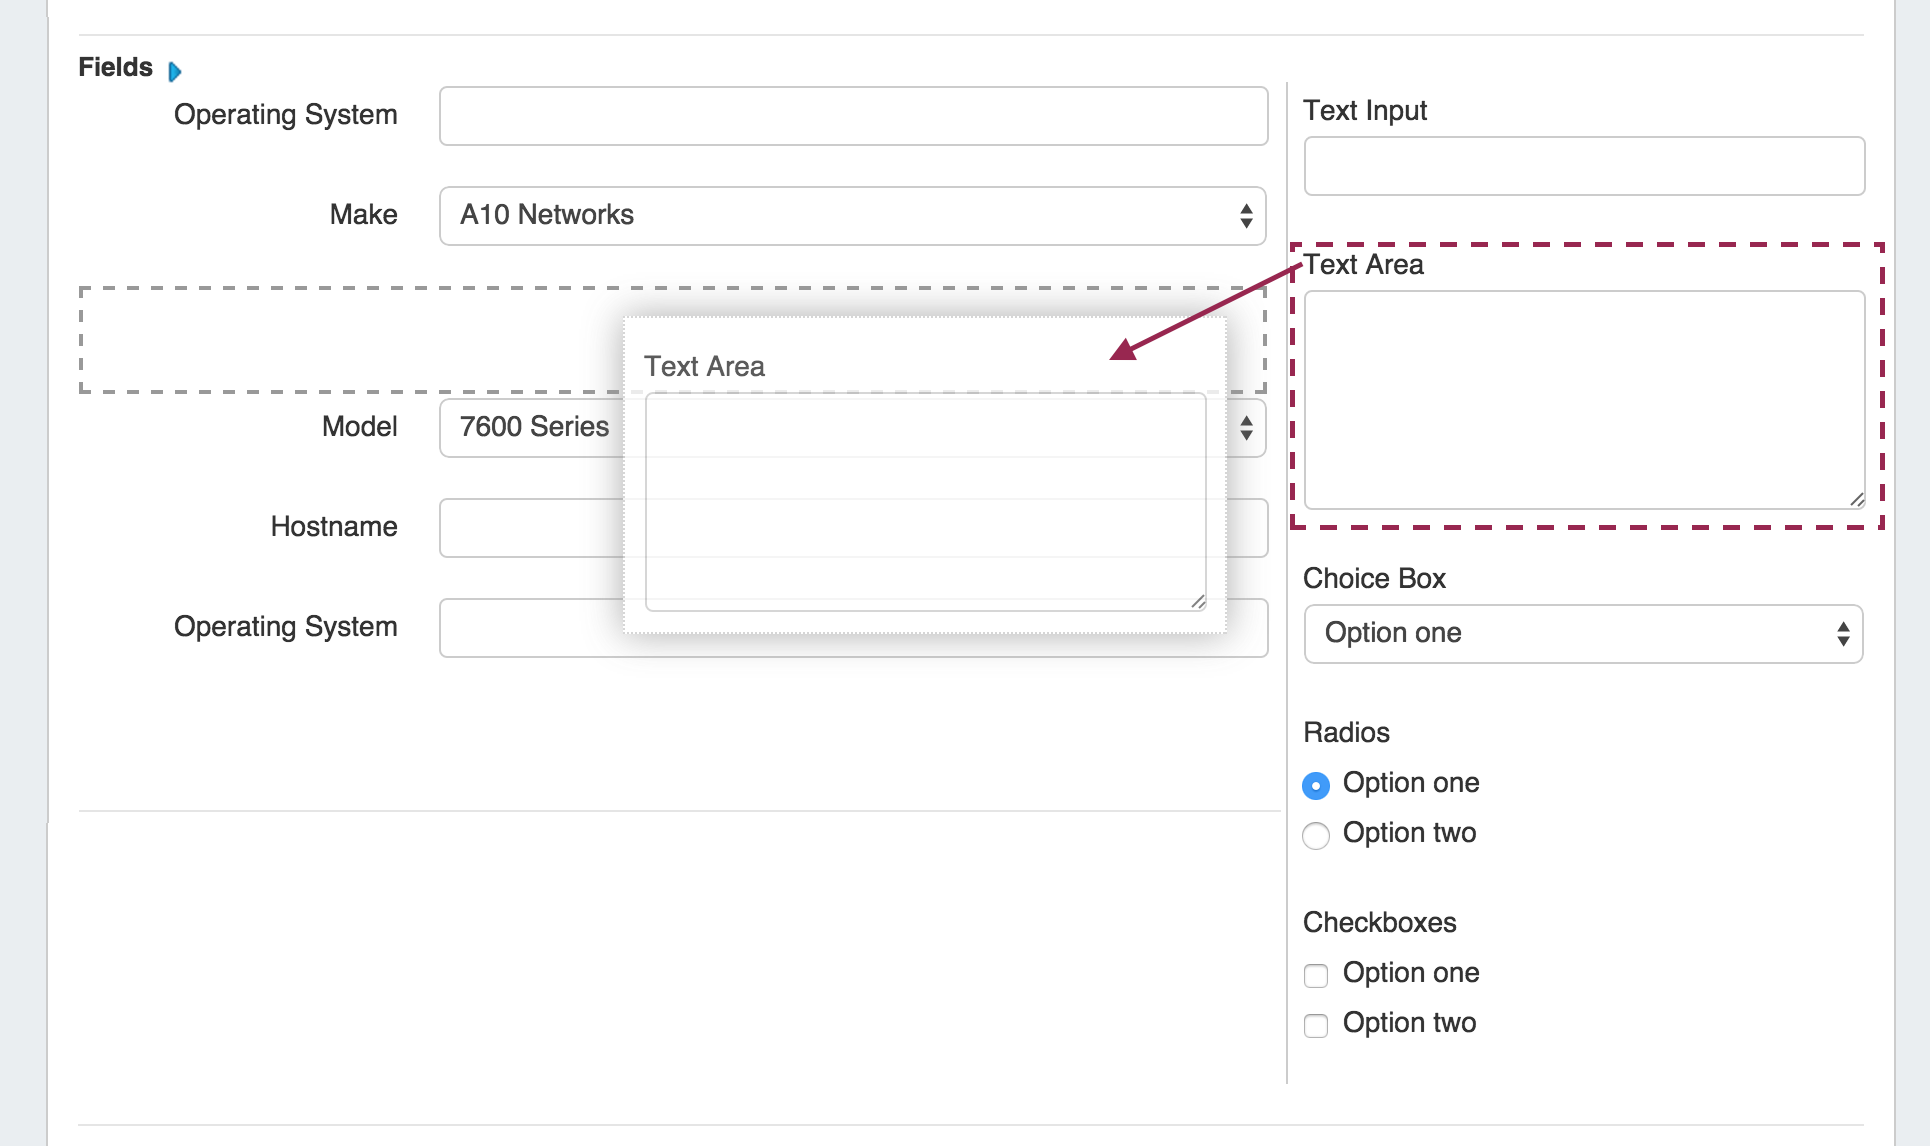Click the Text Area label in the palette
The image size is (1930, 1146).
pyautogui.click(x=1363, y=265)
